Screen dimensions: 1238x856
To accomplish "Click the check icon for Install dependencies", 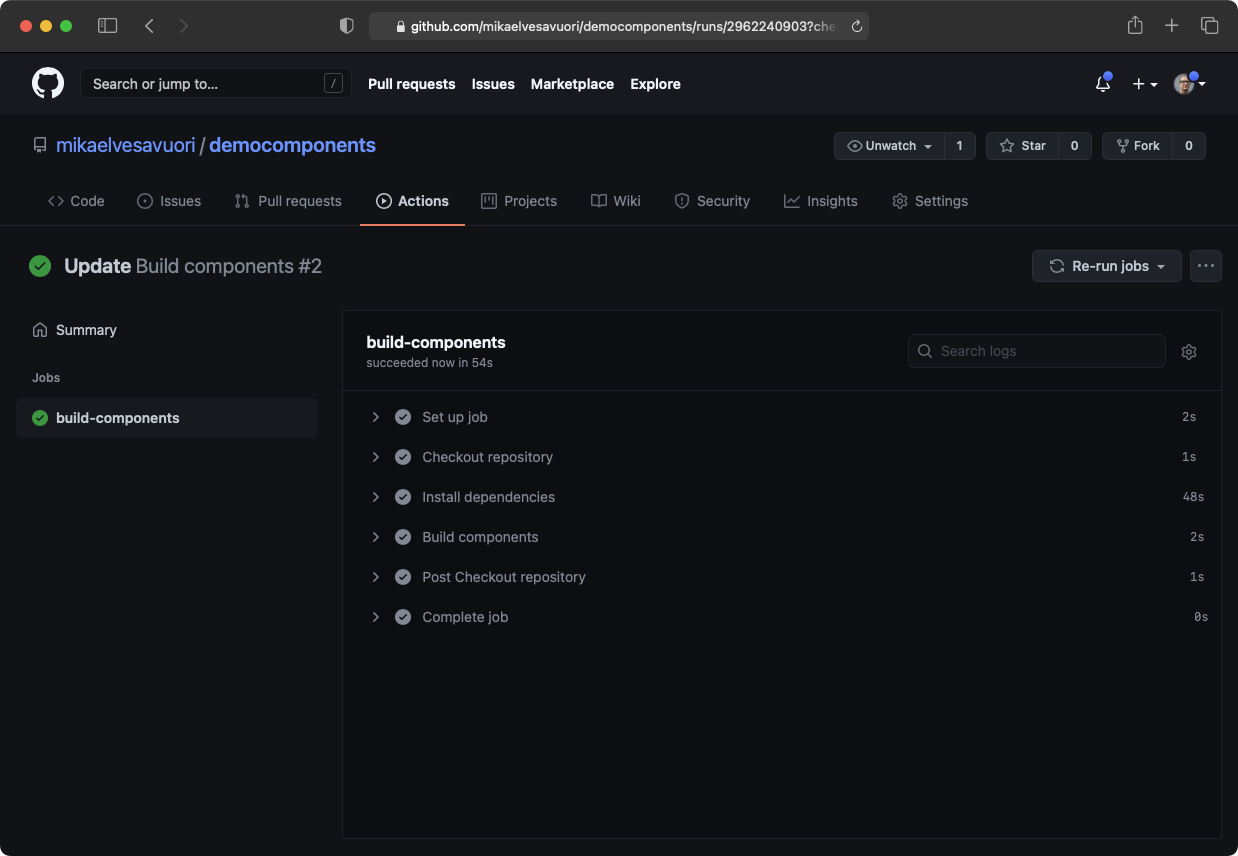I will pyautogui.click(x=403, y=497).
